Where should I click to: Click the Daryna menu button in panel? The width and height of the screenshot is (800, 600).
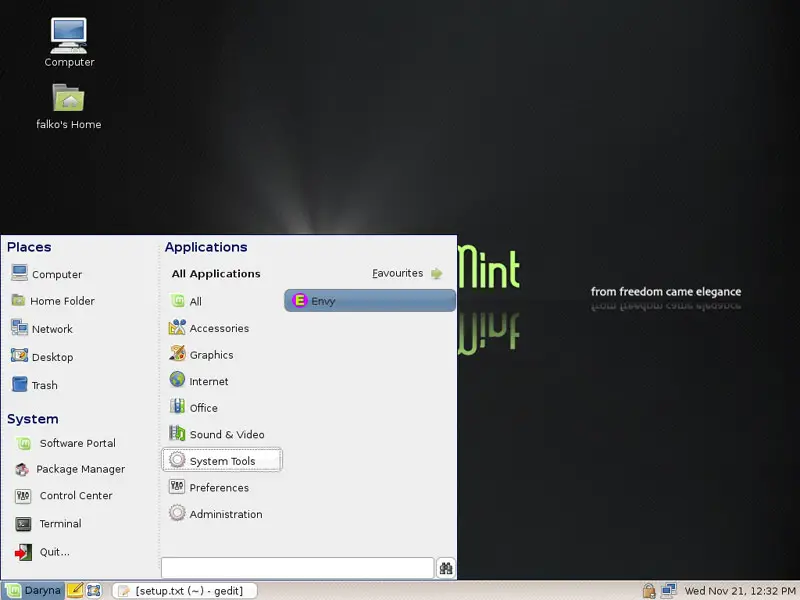[34, 590]
